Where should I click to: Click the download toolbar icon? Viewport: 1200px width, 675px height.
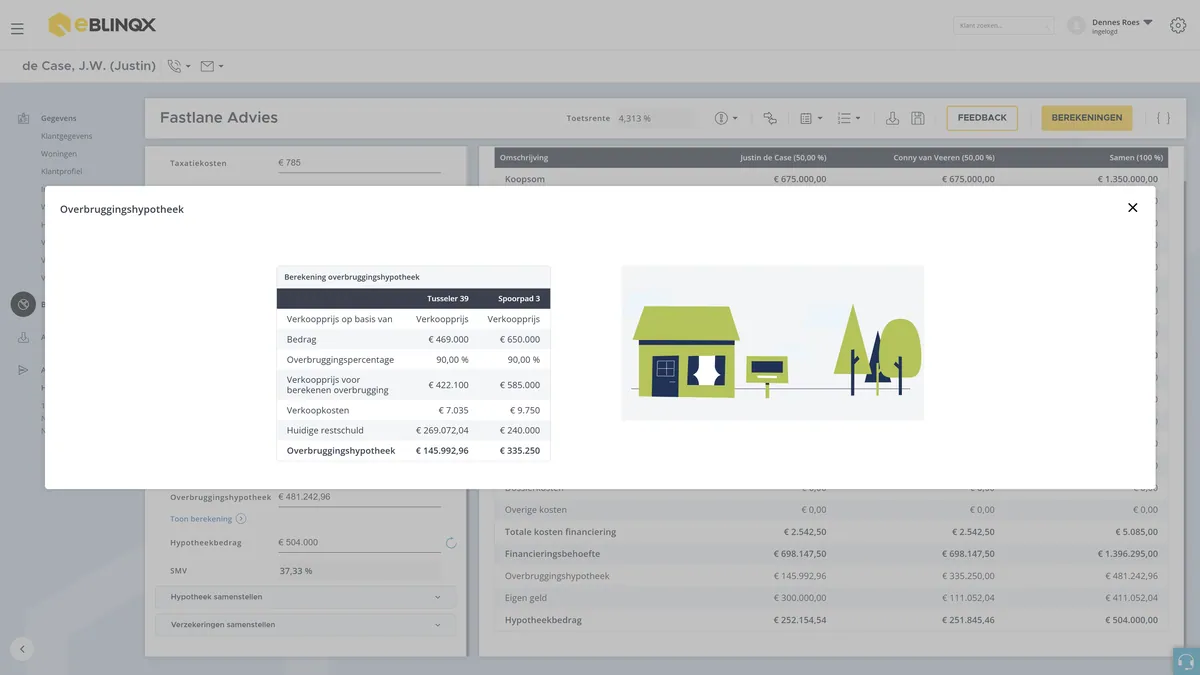tap(892, 118)
